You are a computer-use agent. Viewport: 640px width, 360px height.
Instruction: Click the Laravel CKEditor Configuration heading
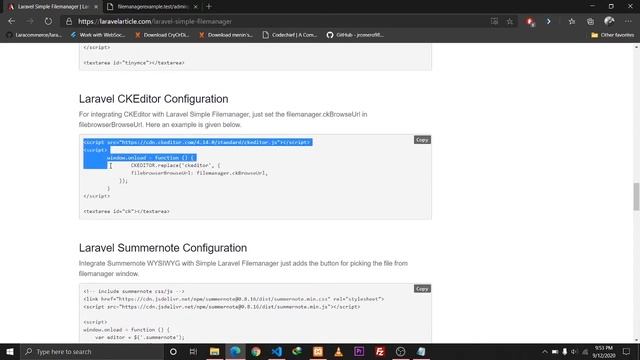click(x=153, y=99)
